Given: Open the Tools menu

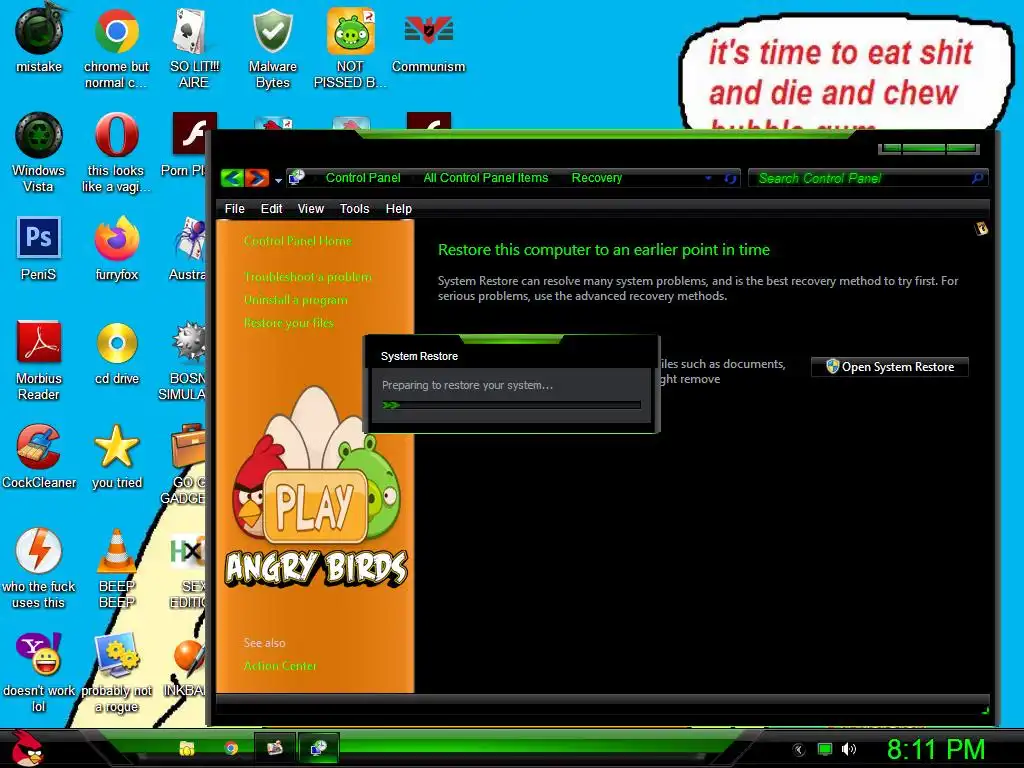Looking at the screenshot, I should tap(354, 209).
